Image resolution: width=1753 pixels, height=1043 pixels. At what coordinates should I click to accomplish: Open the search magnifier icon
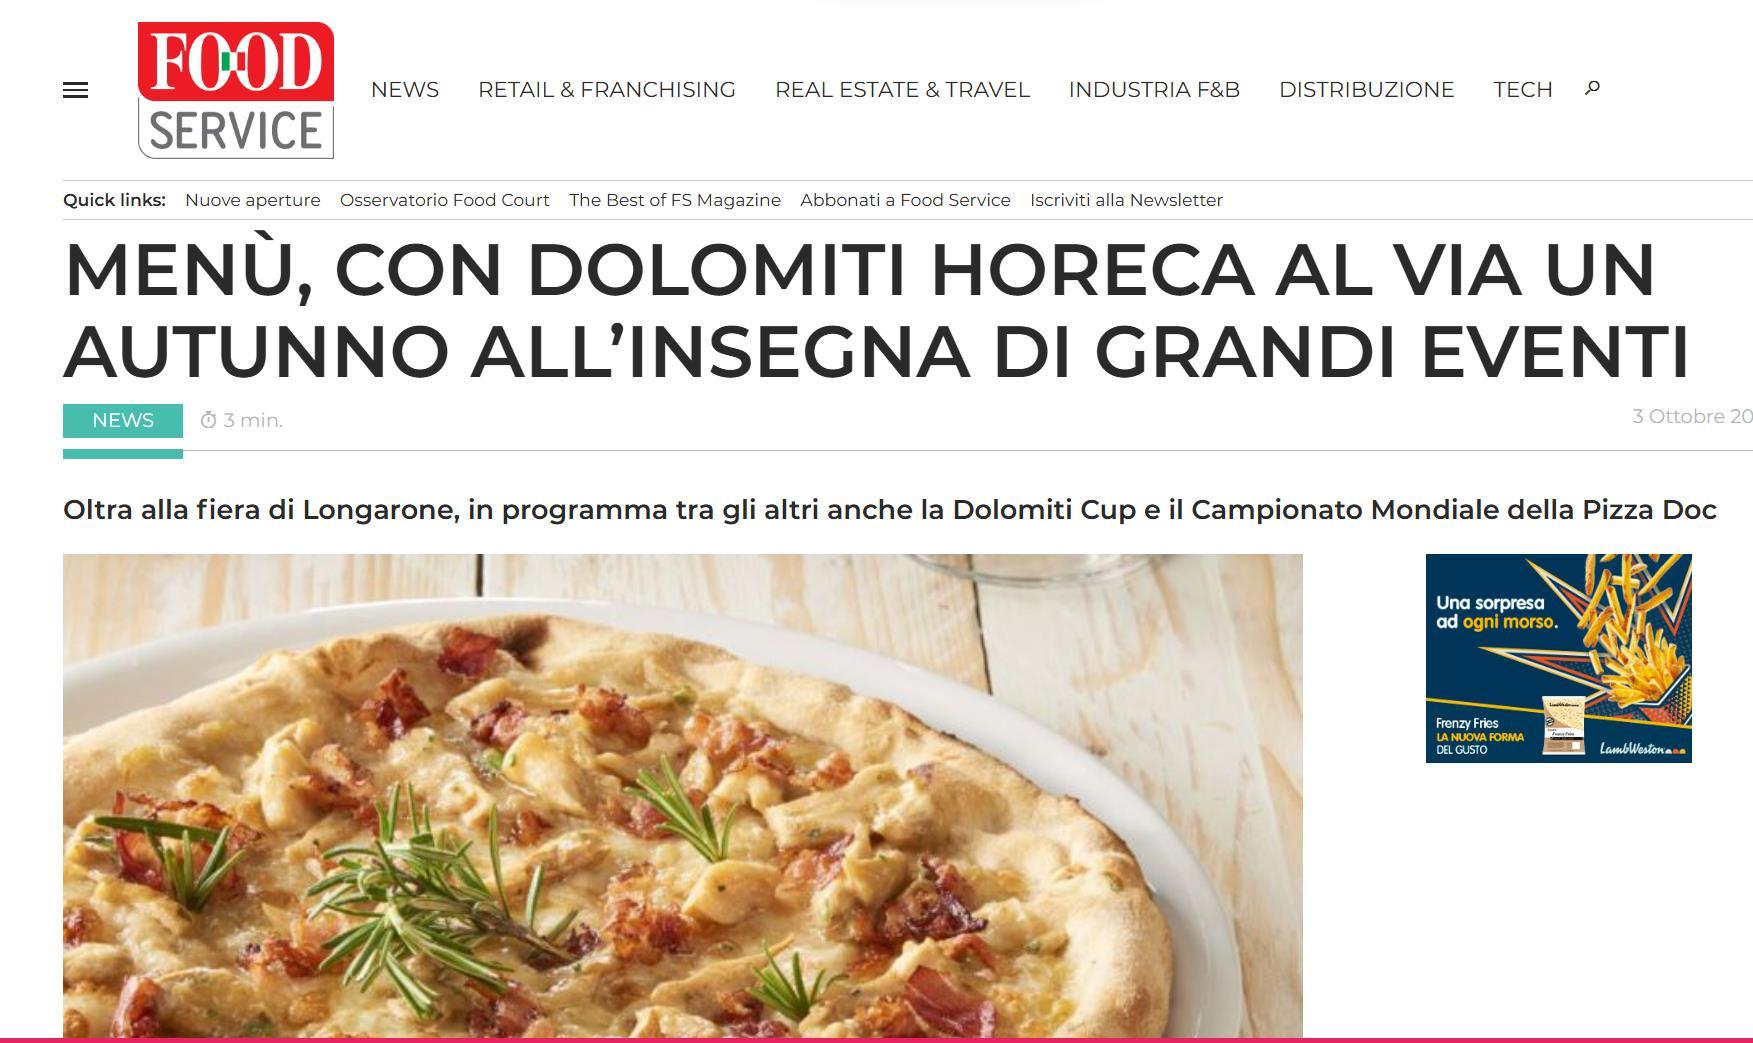click(x=1592, y=88)
